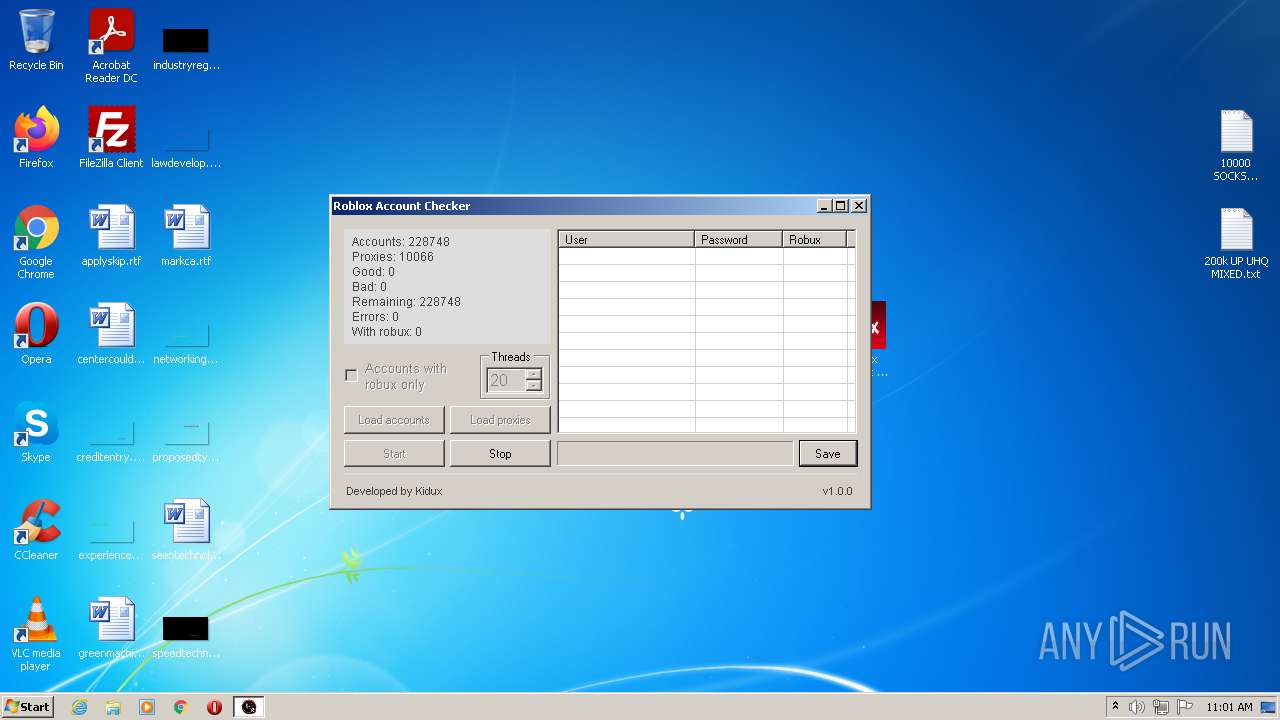Launch Skype from the desktop

click(36, 432)
